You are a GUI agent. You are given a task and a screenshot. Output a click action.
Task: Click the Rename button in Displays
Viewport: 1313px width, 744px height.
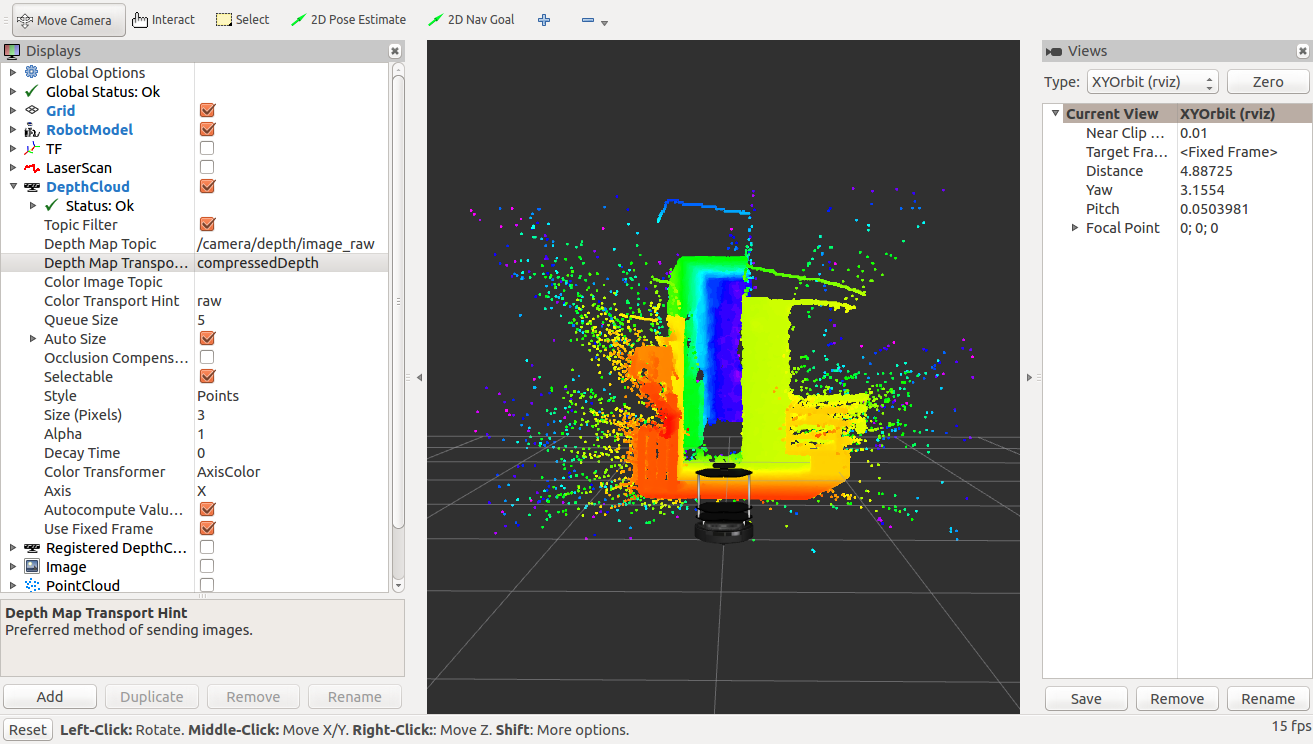tap(355, 697)
